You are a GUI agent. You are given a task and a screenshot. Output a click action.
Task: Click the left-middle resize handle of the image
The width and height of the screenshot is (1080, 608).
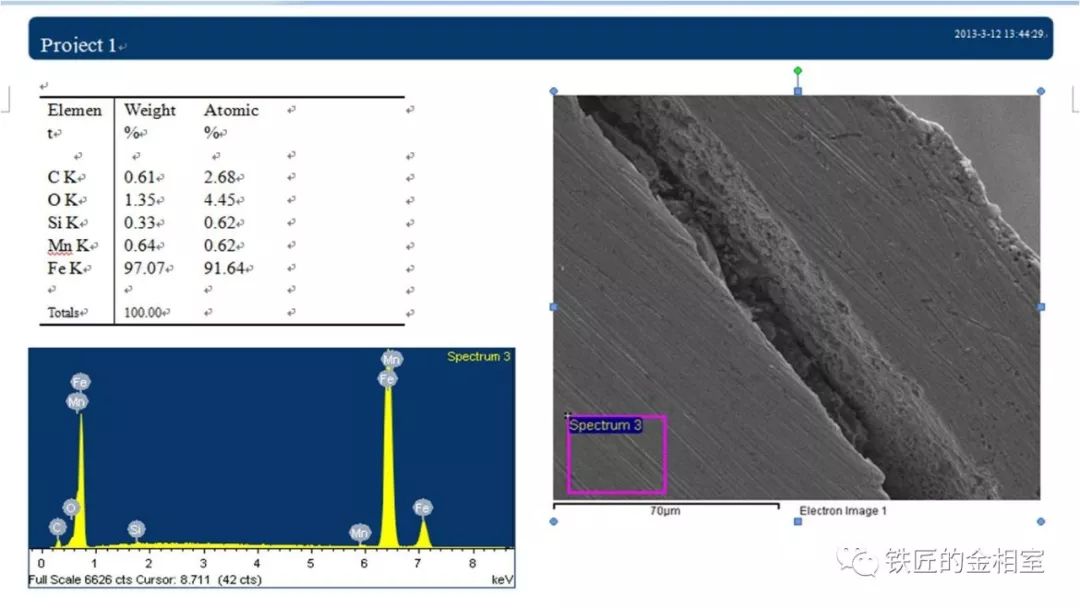pos(554,306)
